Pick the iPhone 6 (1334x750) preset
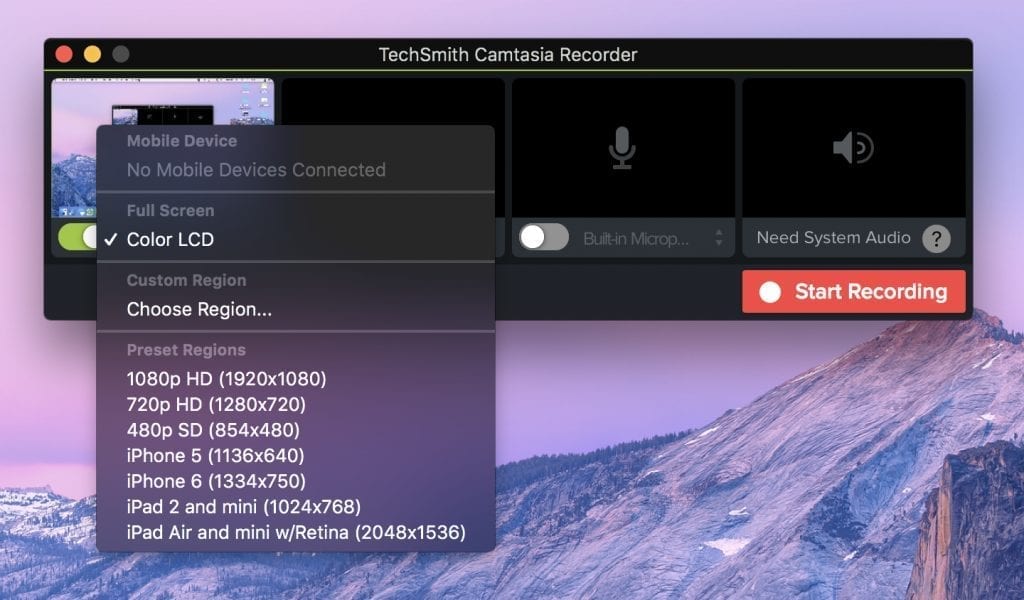 click(x=296, y=481)
